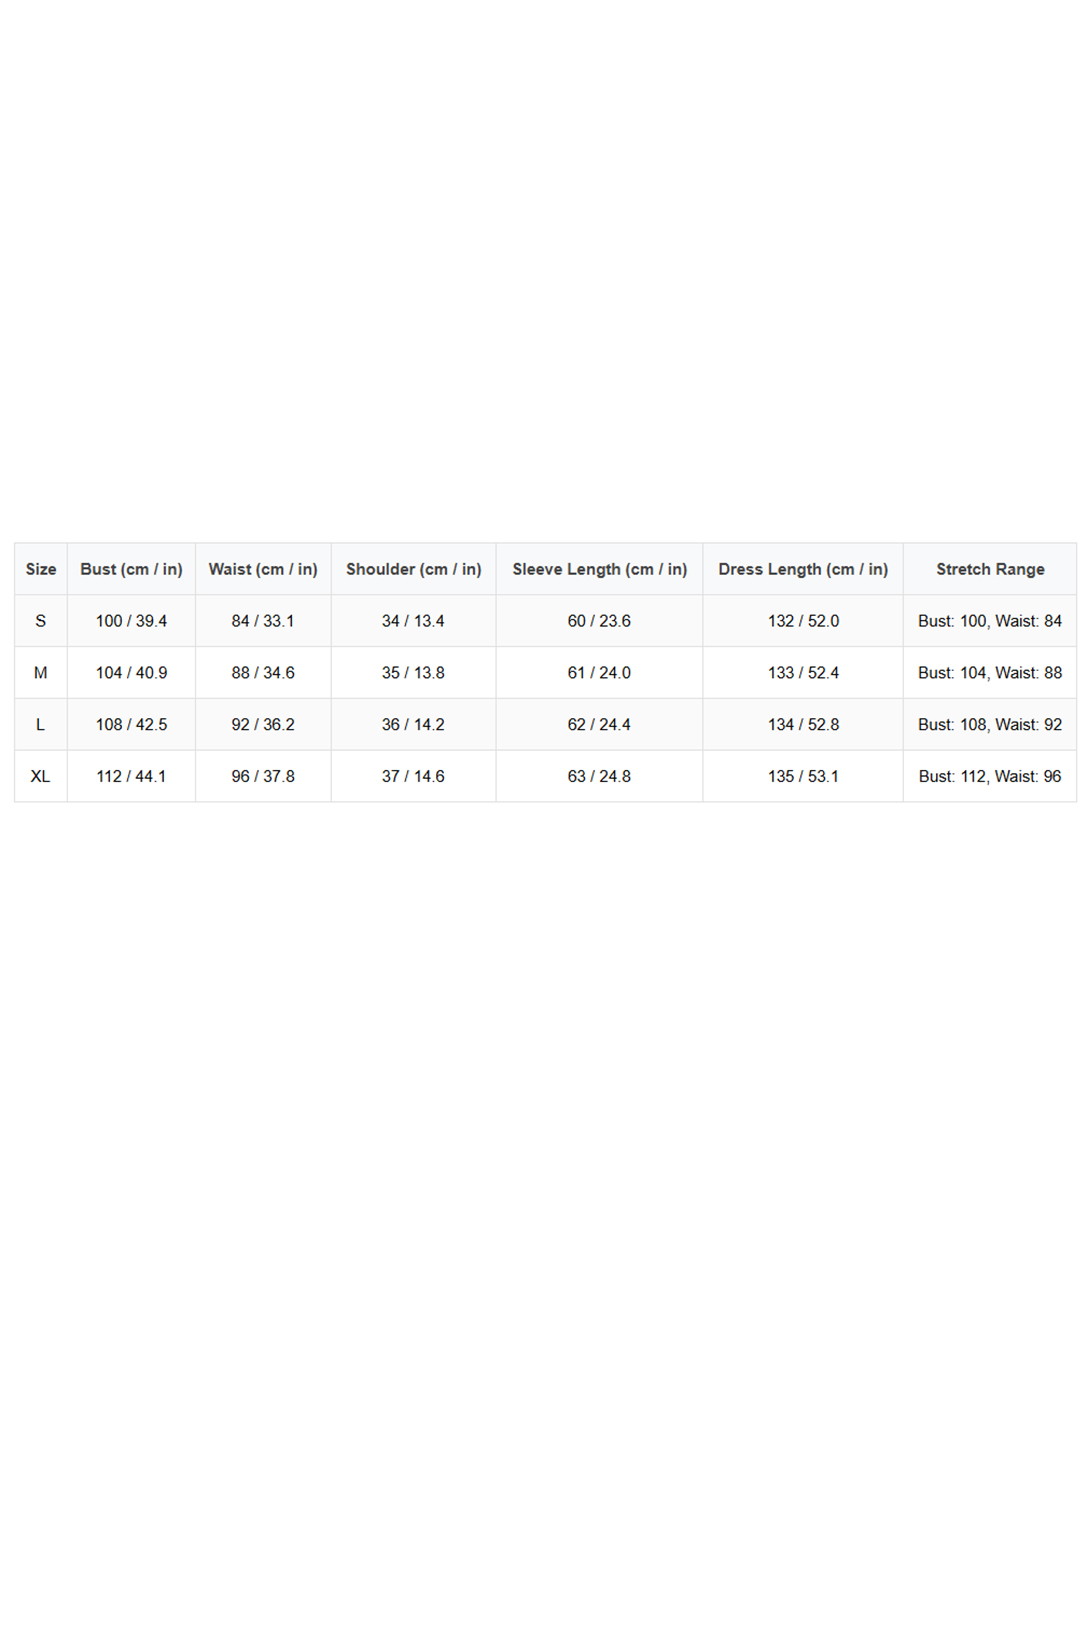This screenshot has width=1088, height=1632.
Task: Click the 112 / 44.1 bust value
Action: coord(131,776)
